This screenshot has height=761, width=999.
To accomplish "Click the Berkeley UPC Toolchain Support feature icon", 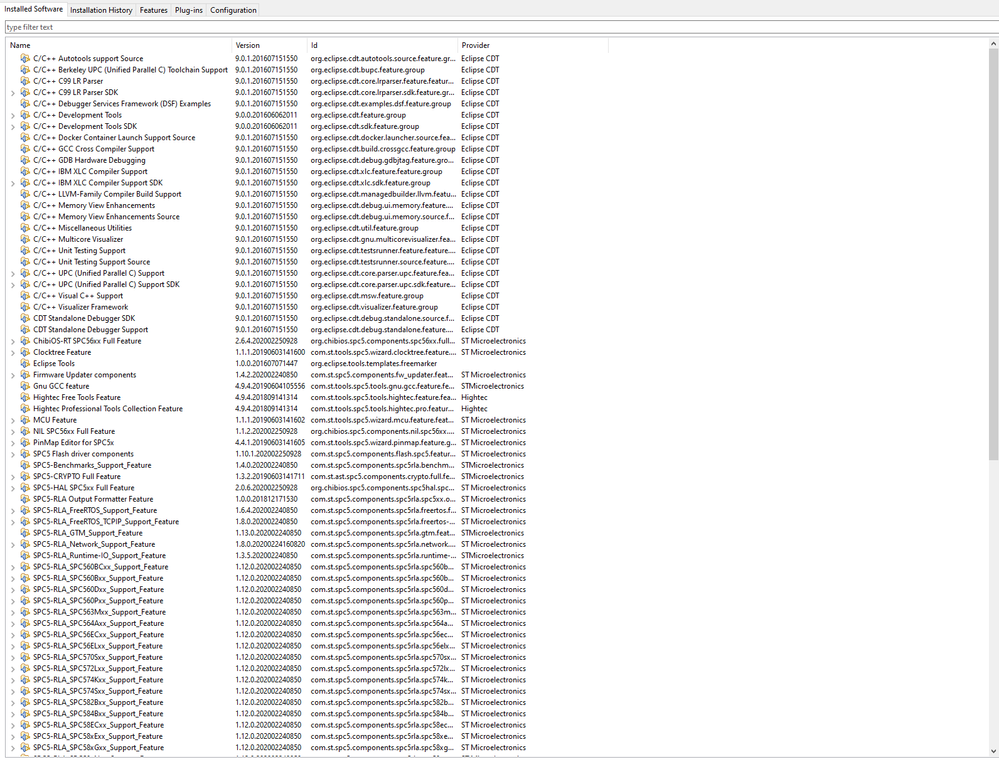I will (x=25, y=70).
